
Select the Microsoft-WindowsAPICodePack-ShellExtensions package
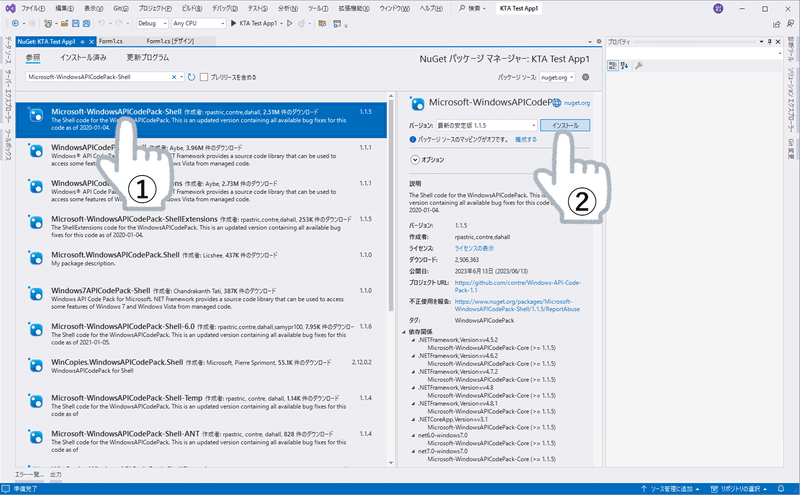click(x=201, y=227)
